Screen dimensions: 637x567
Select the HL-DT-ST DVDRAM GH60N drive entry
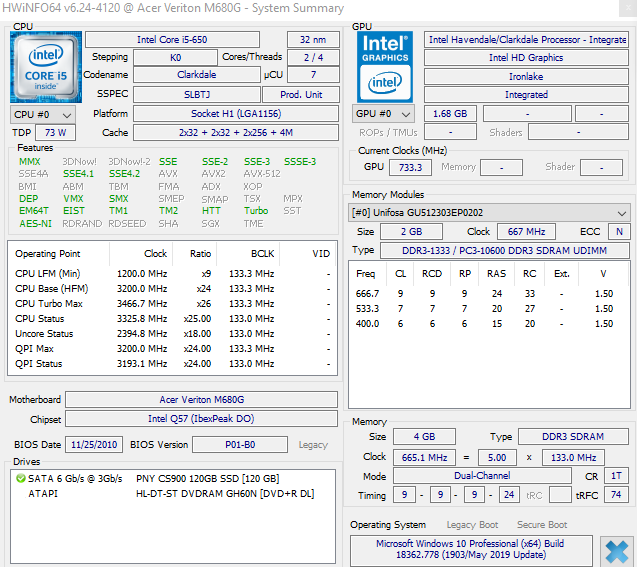[173, 494]
